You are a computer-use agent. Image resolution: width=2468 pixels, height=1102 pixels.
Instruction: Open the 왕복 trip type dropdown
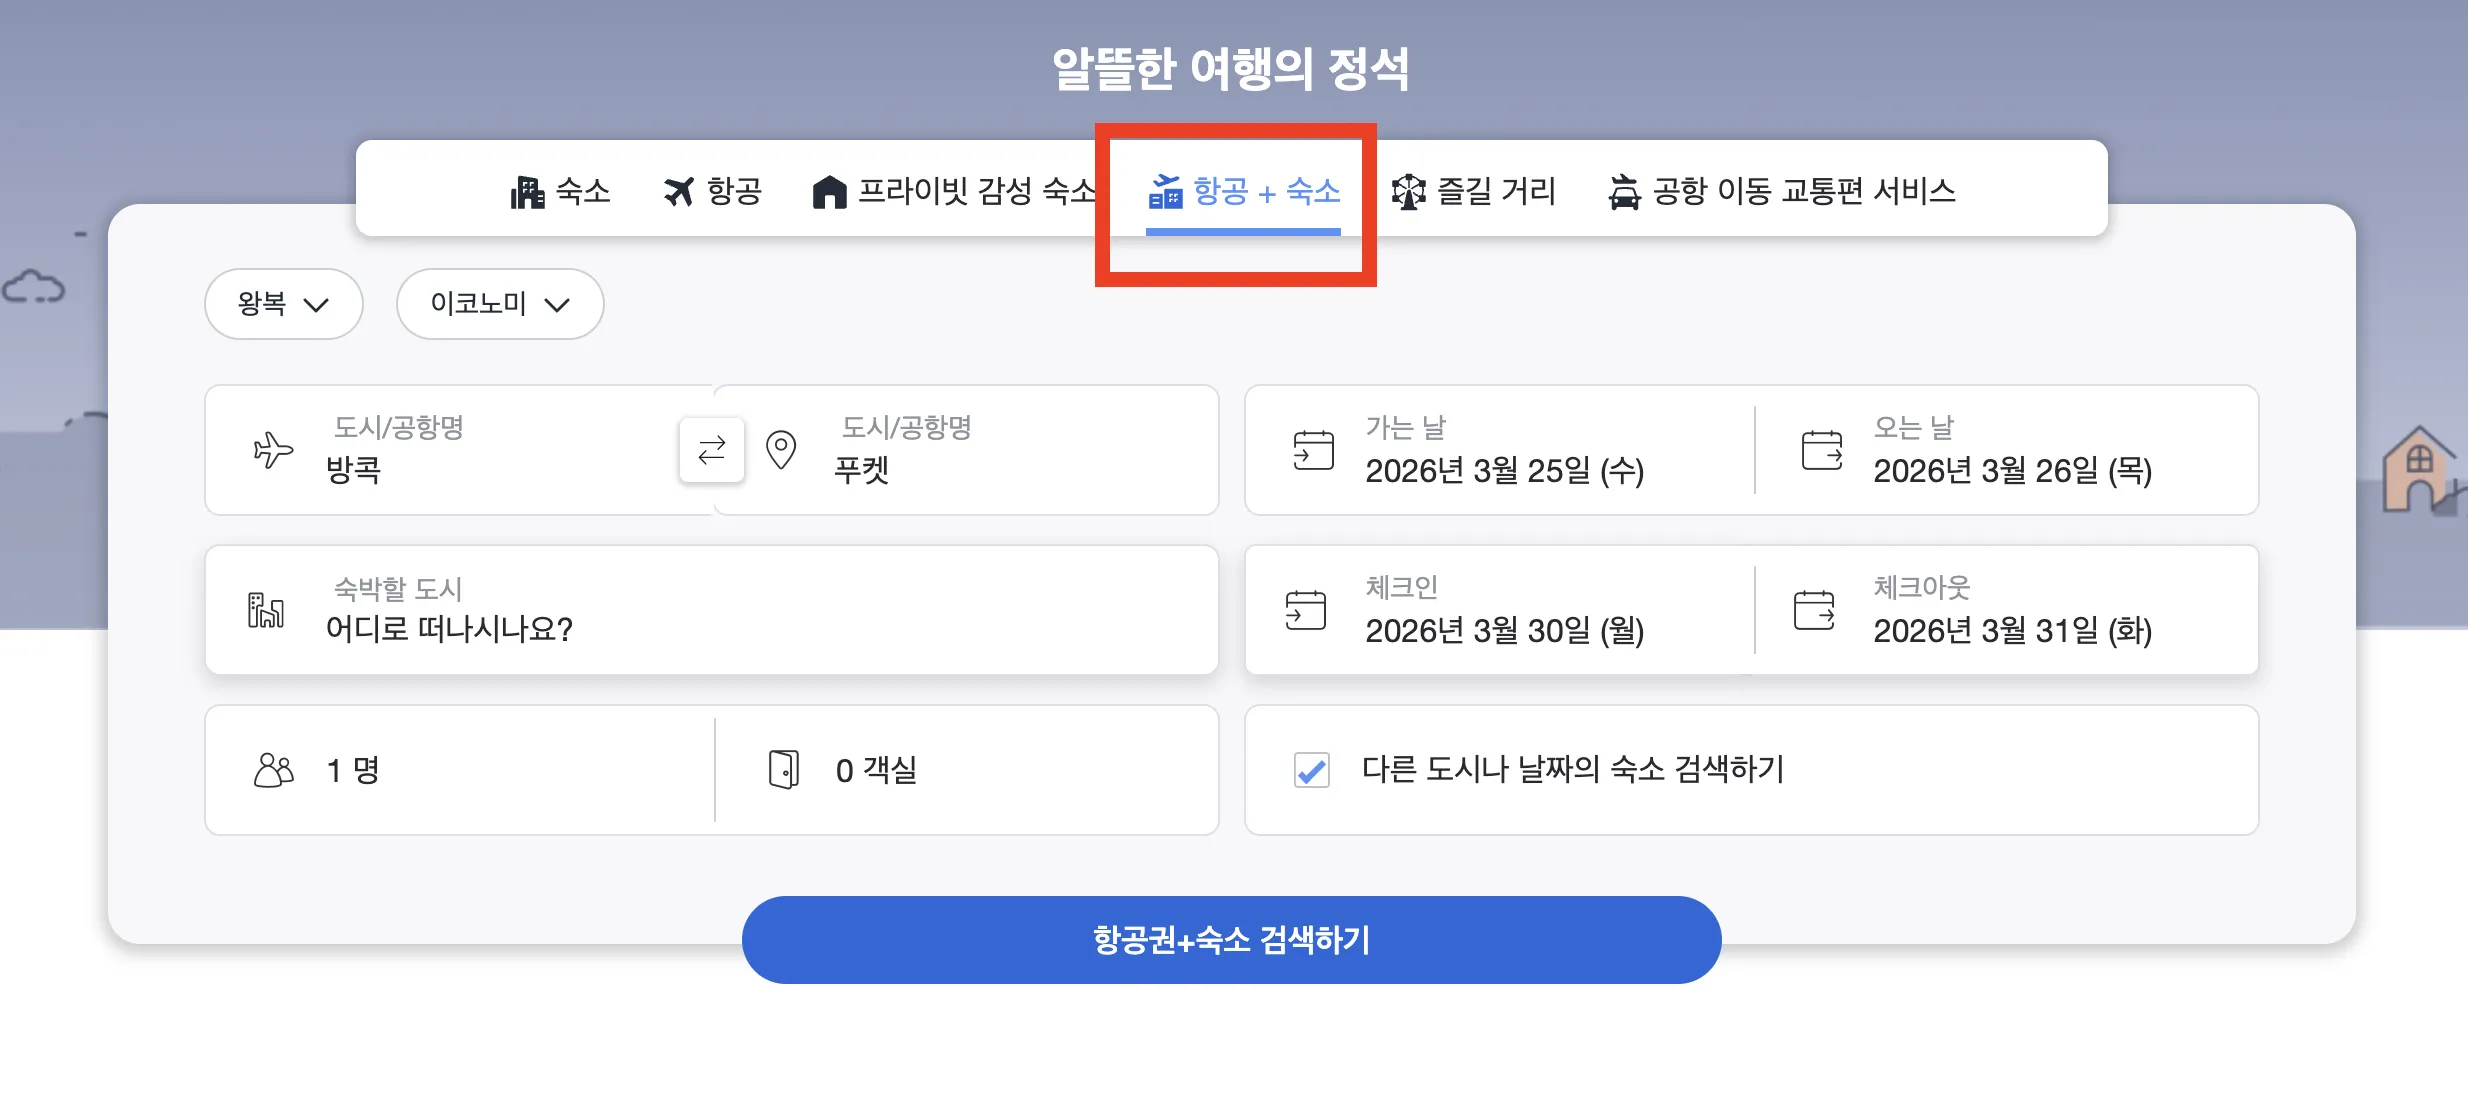pos(284,304)
